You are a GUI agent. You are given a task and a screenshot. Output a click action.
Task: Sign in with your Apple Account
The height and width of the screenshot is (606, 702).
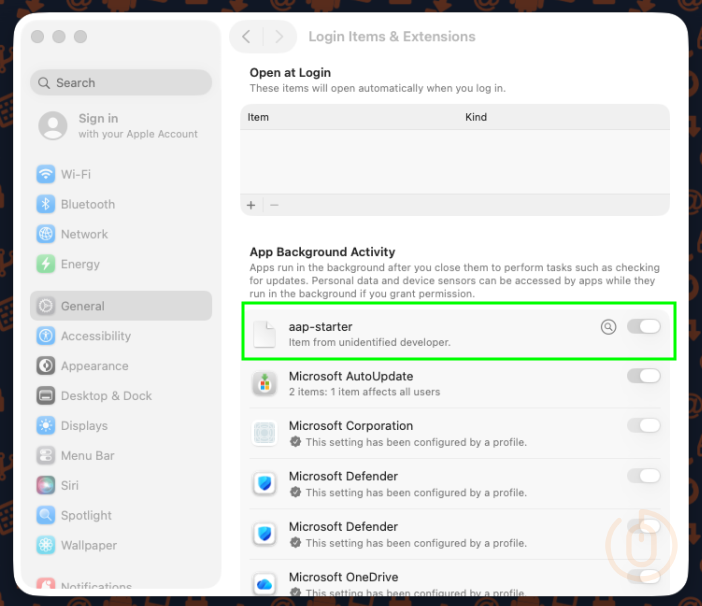[119, 126]
